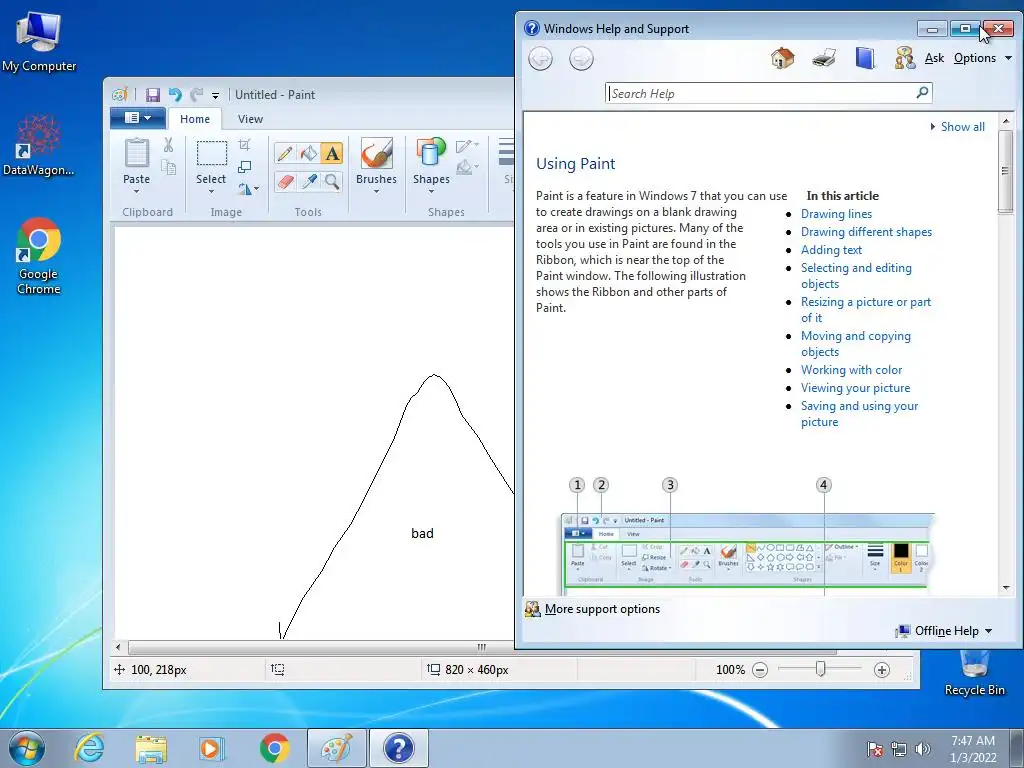
Task: Click the Cut scissors icon
Action: click(168, 145)
